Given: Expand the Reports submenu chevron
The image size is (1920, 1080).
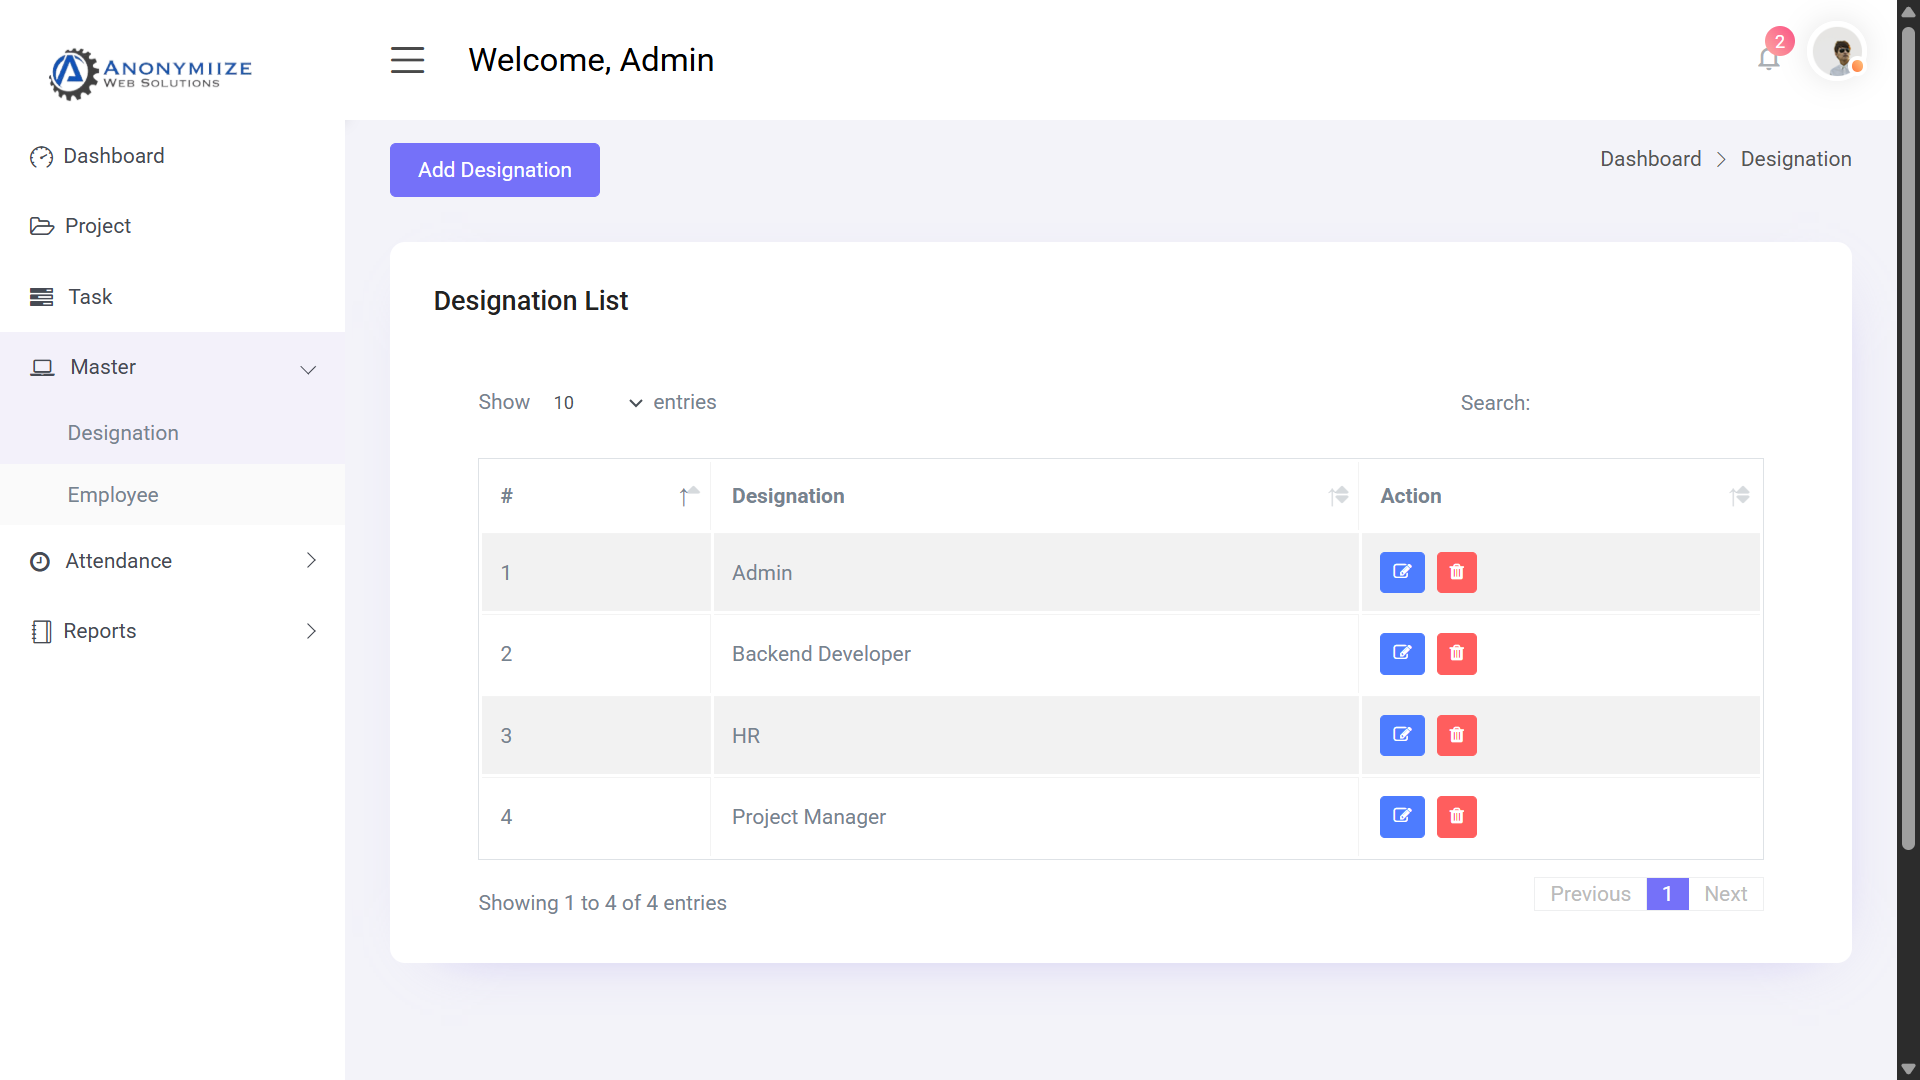Looking at the screenshot, I should (x=311, y=631).
